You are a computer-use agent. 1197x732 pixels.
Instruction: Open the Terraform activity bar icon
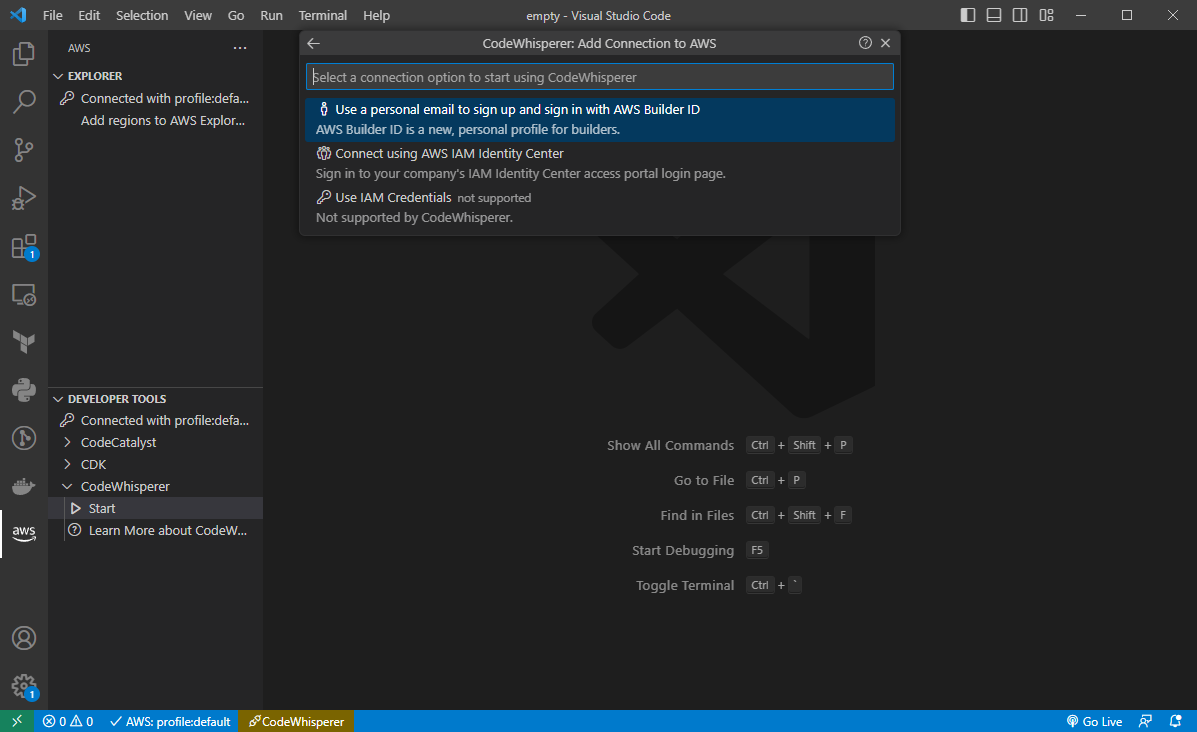[24, 342]
